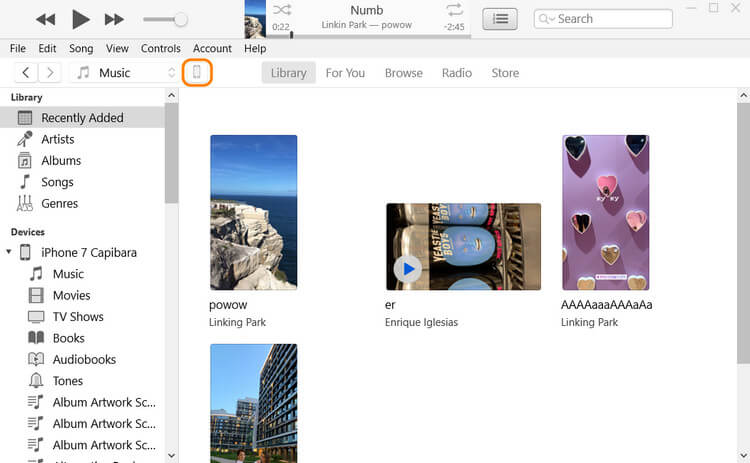Click the rewind previous track button

click(x=45, y=20)
